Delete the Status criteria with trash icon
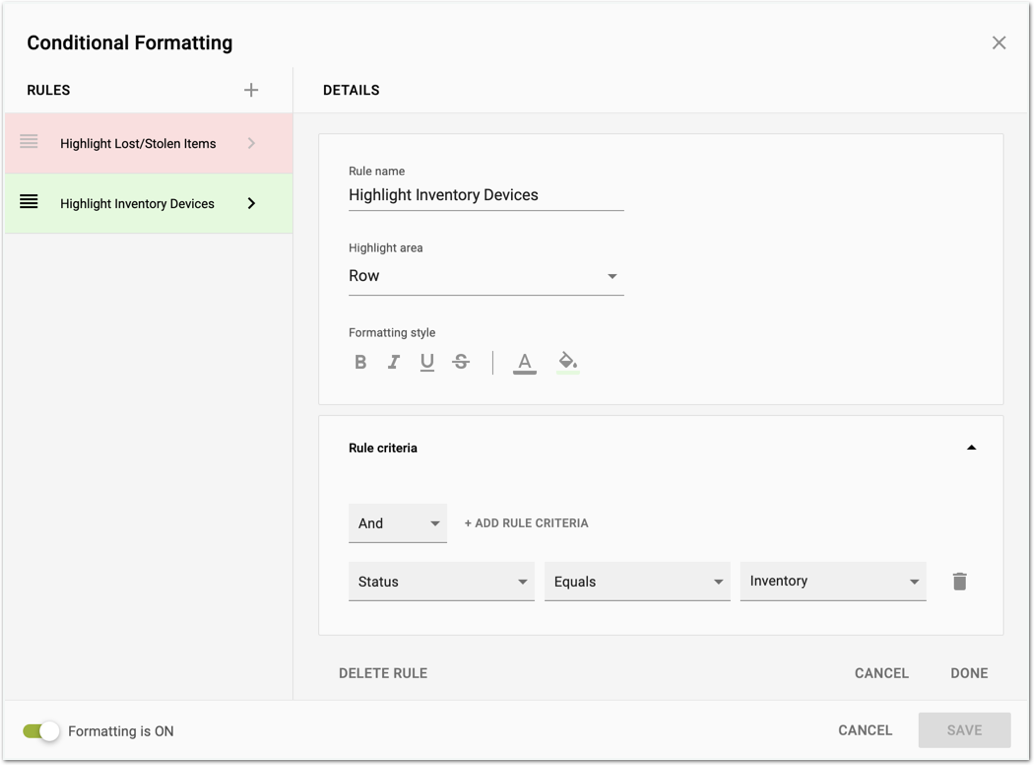The width and height of the screenshot is (1034, 765). tap(959, 581)
